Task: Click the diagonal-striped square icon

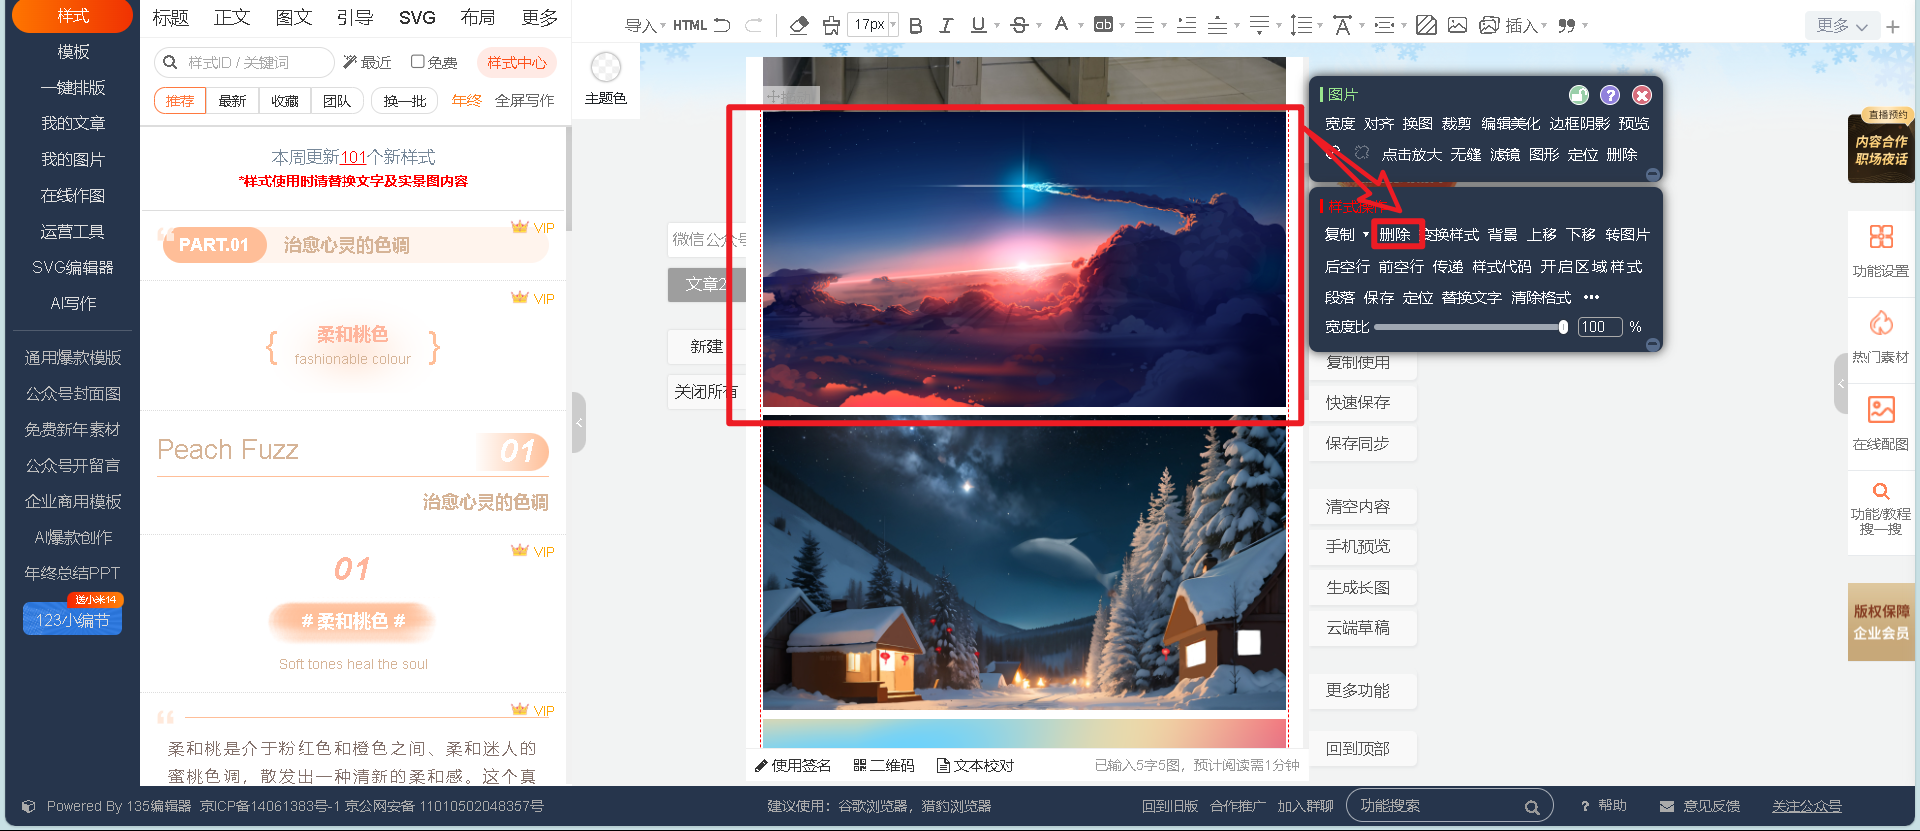Action: [1427, 25]
